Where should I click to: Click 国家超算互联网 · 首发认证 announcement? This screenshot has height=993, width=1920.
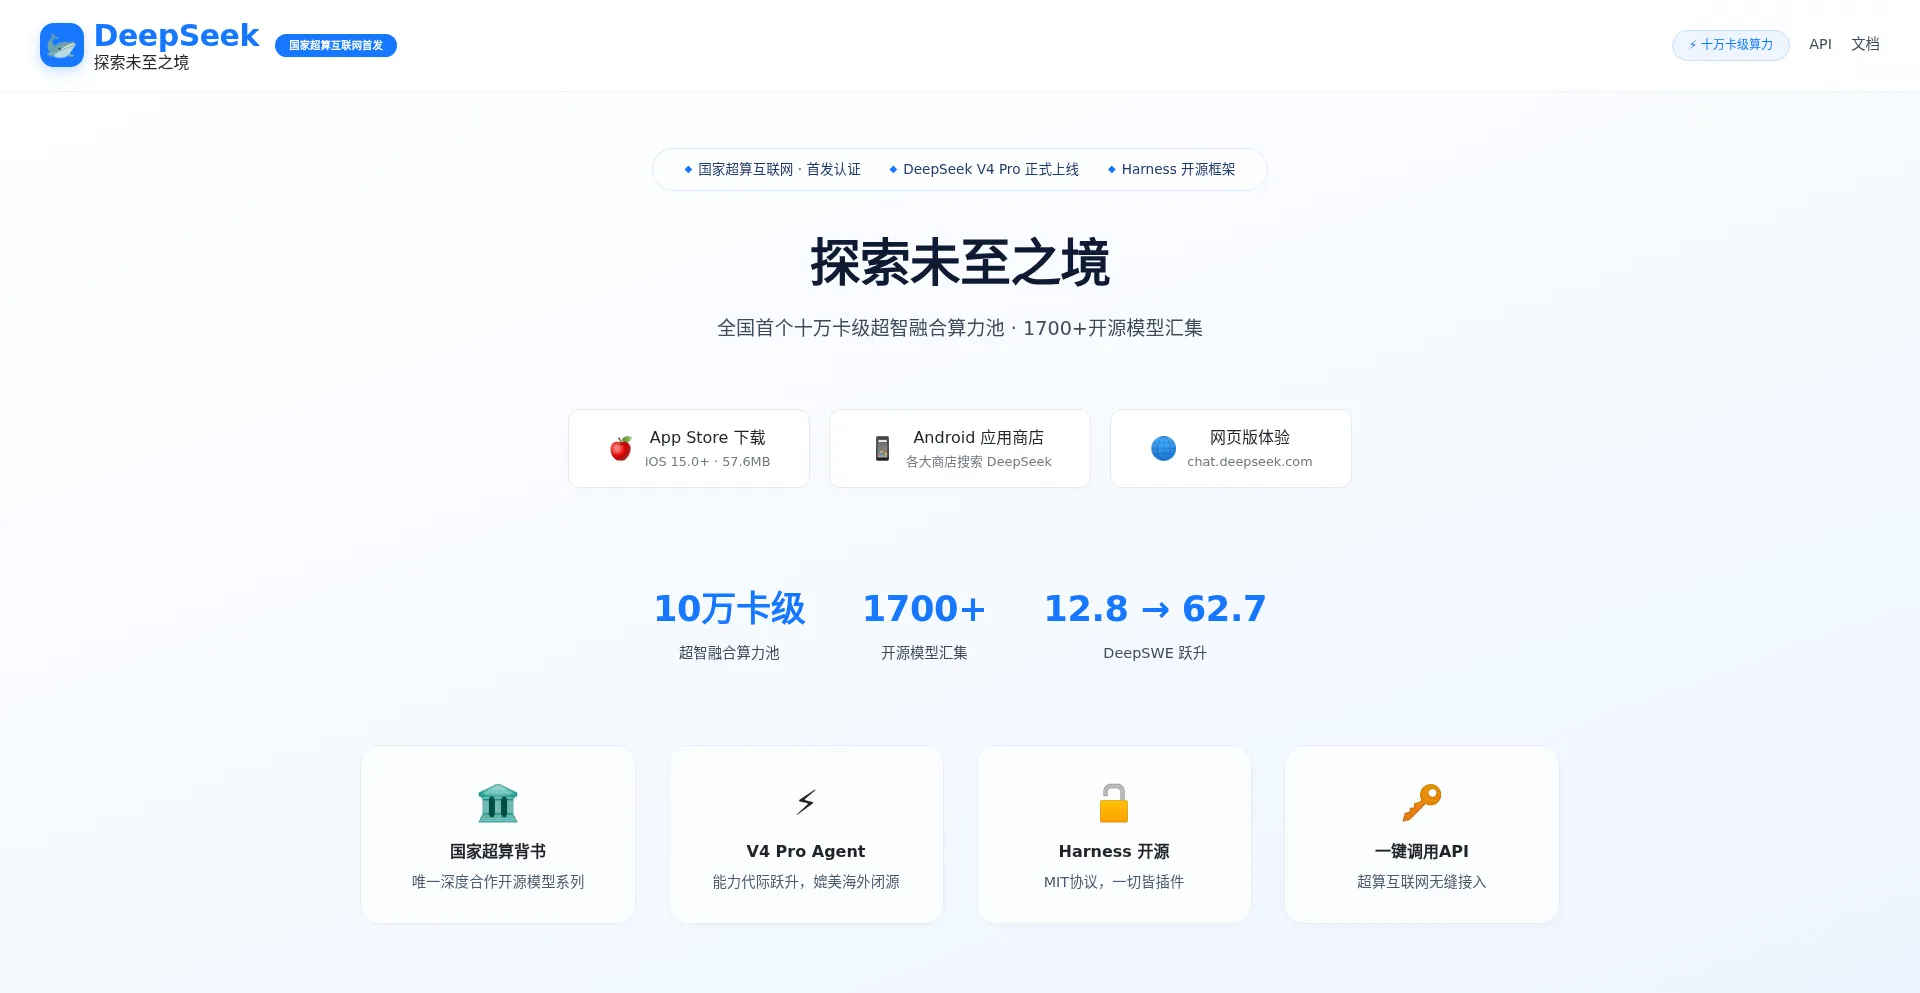coord(771,169)
